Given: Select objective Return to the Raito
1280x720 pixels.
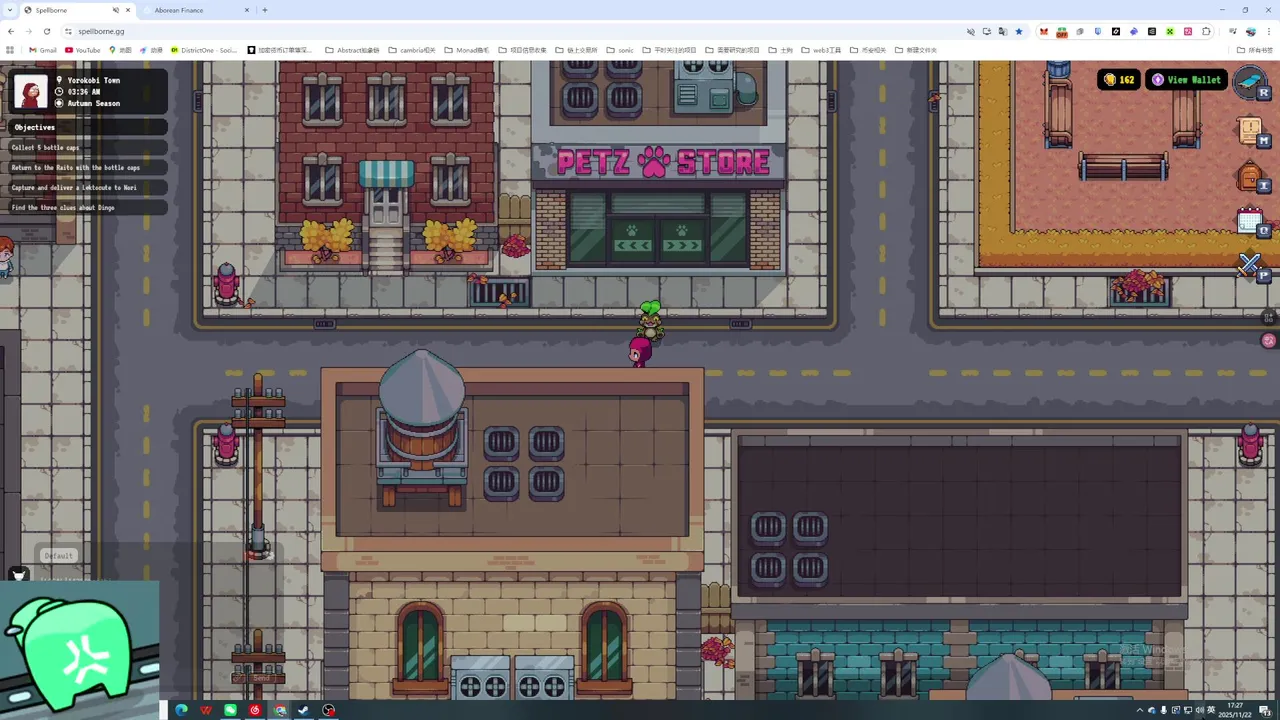Looking at the screenshot, I should (88, 167).
